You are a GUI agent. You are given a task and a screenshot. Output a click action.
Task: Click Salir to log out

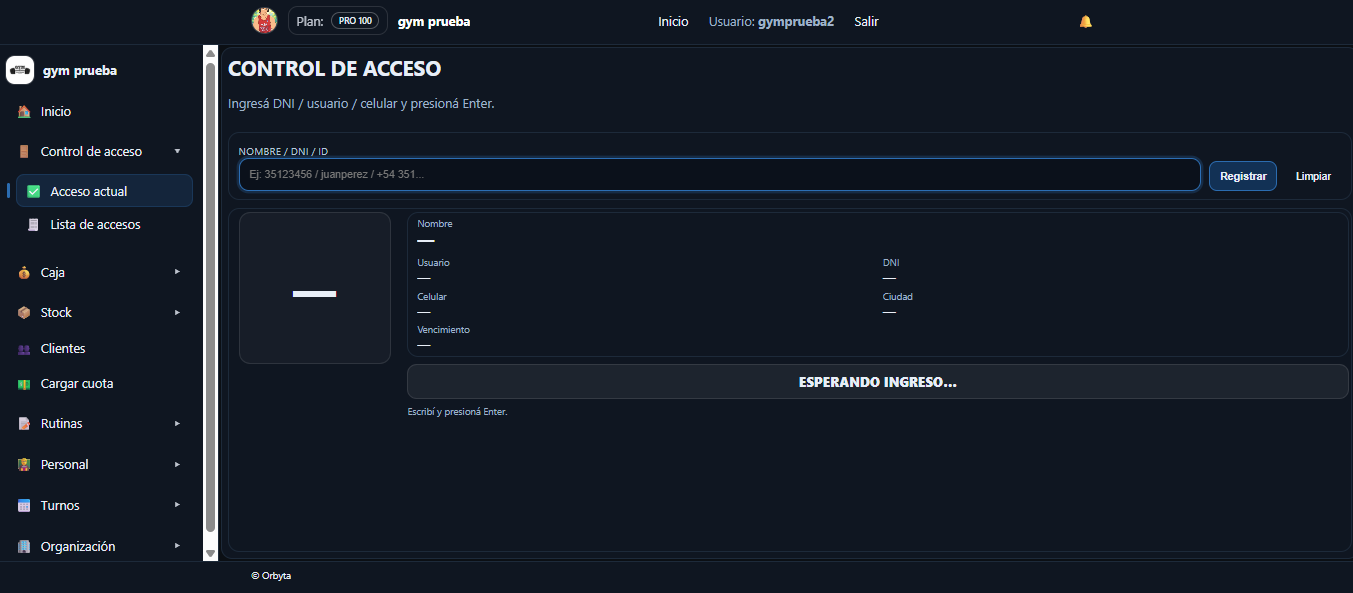pos(866,21)
